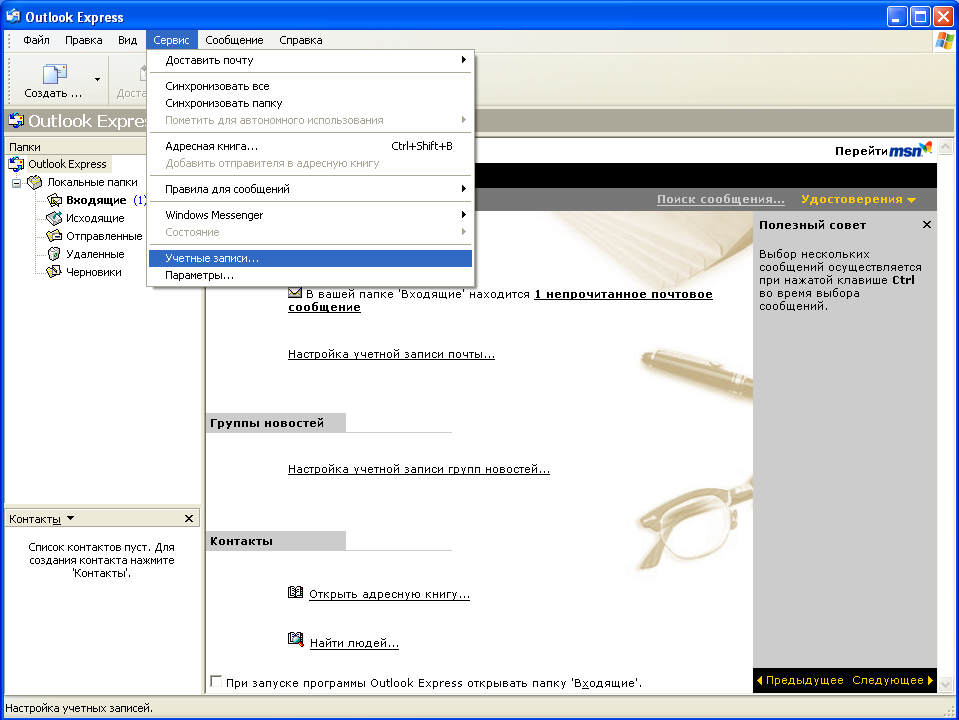Enable opening Входящие at startup checkbox
The image size is (959, 720).
click(216, 681)
